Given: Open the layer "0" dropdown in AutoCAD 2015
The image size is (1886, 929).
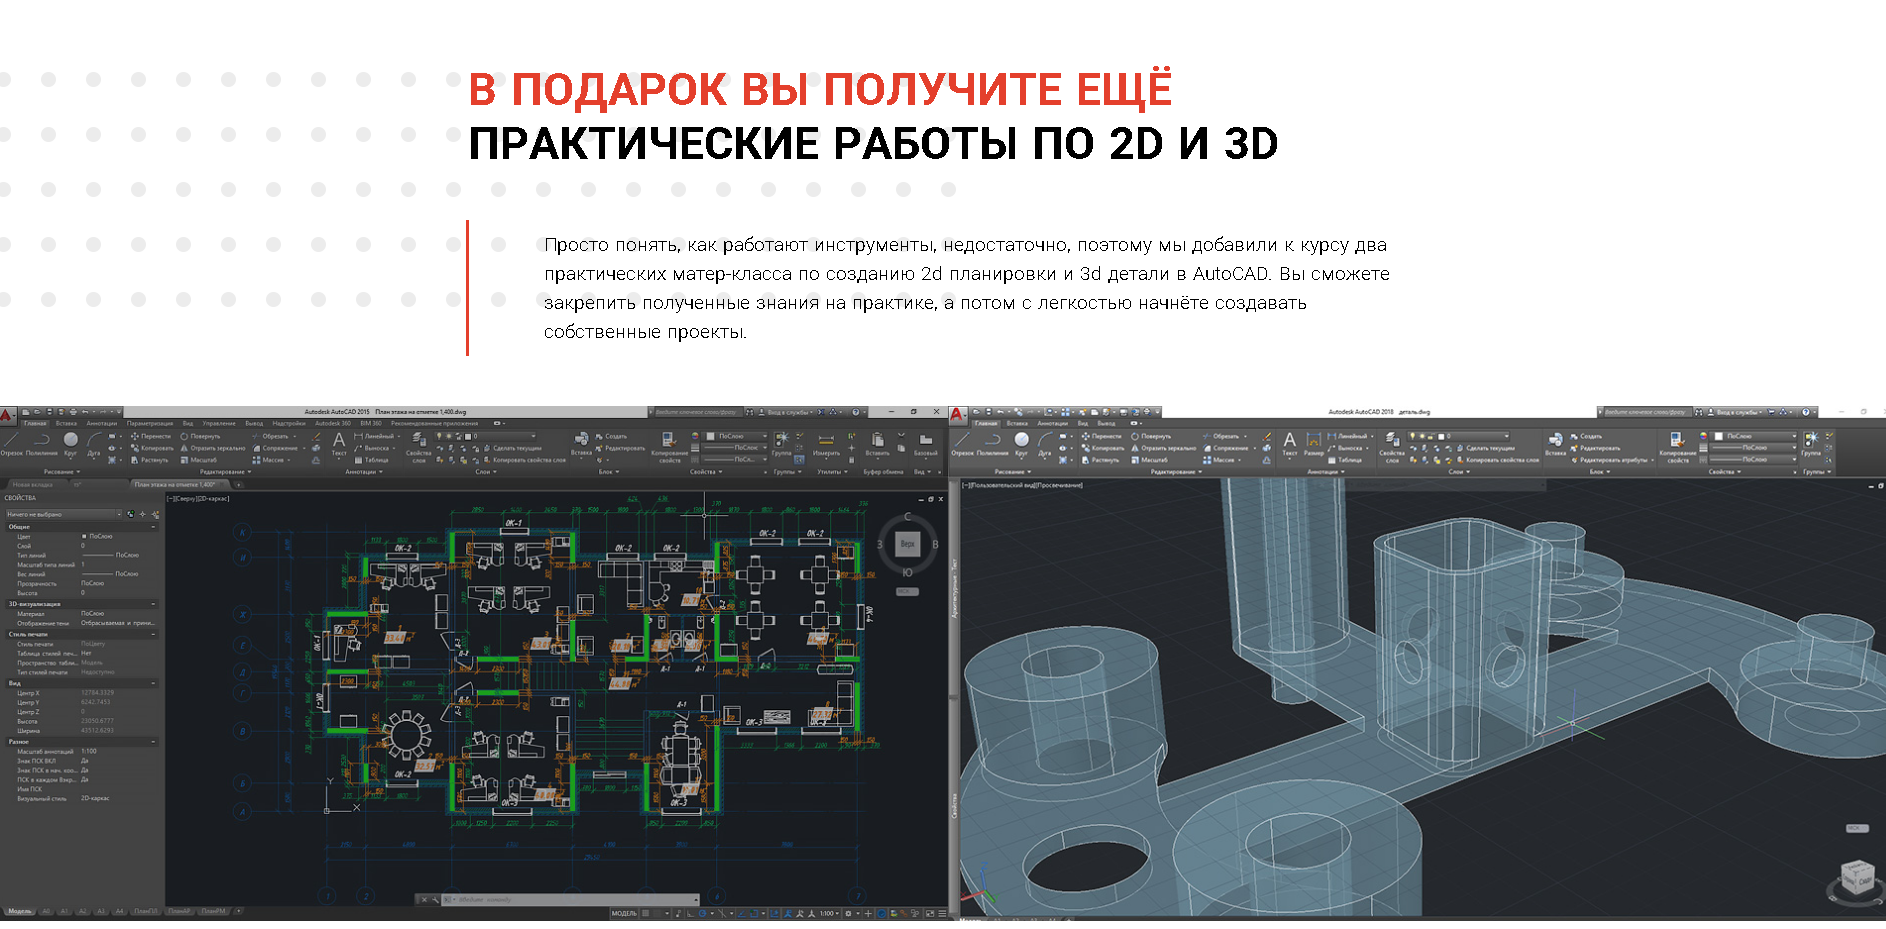Looking at the screenshot, I should [x=486, y=436].
